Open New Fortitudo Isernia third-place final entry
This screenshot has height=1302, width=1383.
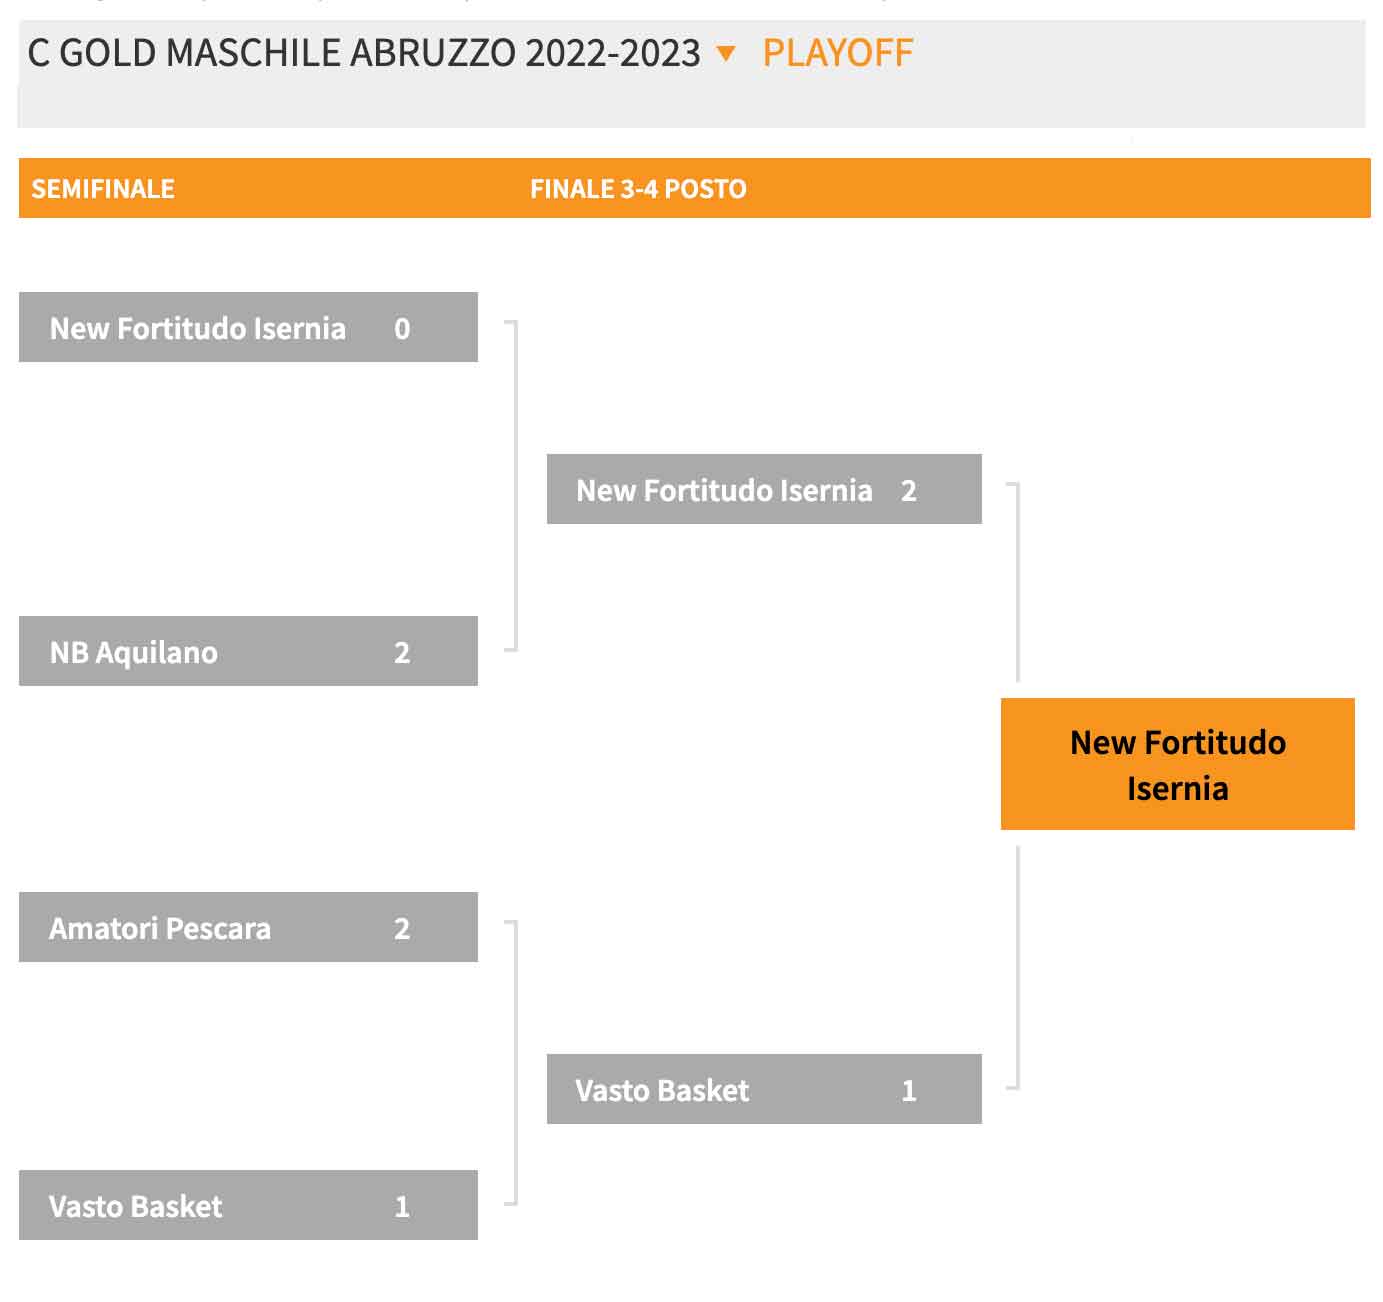tap(764, 489)
